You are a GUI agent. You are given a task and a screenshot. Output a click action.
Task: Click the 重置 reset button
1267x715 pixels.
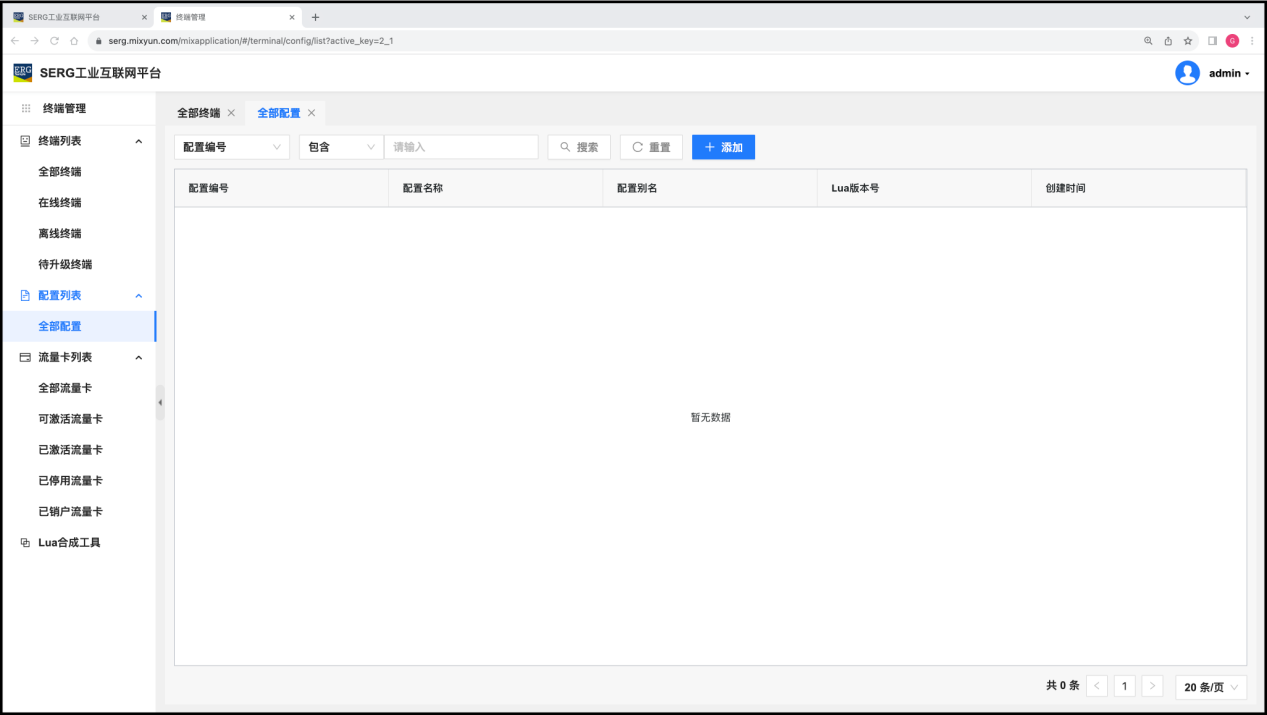[651, 147]
